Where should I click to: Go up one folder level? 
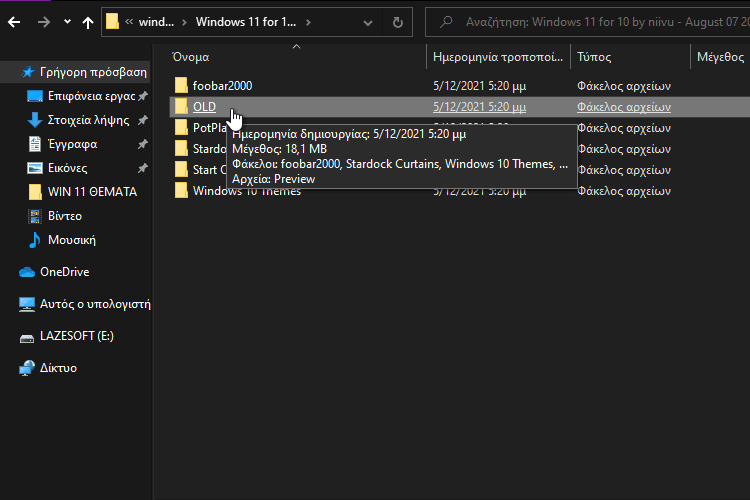click(88, 22)
